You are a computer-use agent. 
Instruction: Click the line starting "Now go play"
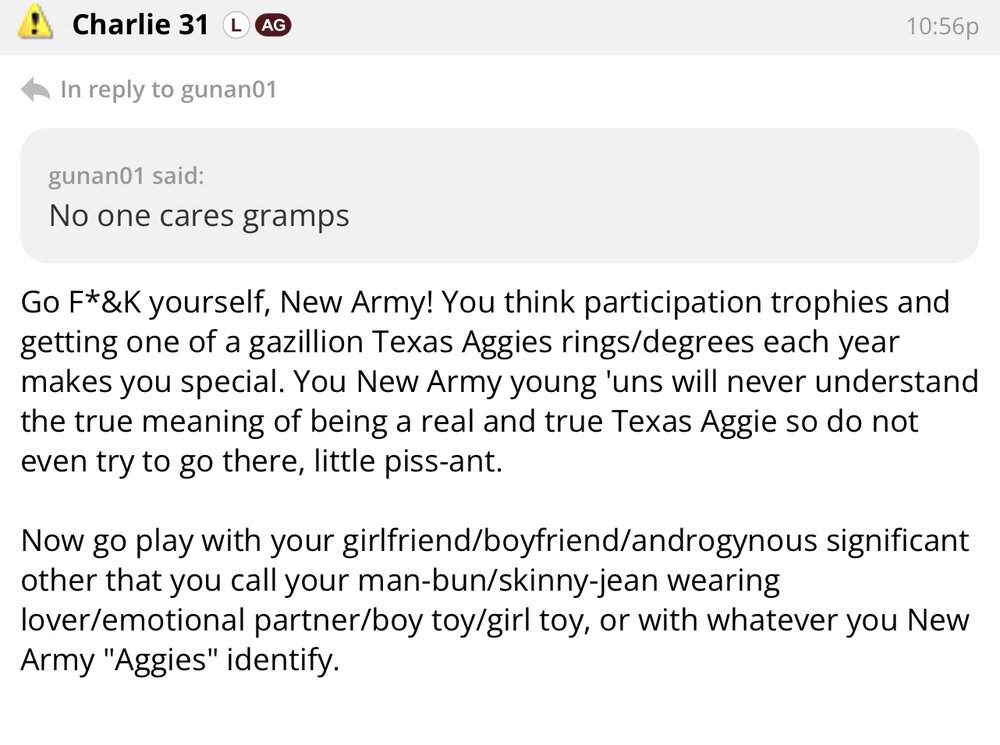[x=495, y=541]
